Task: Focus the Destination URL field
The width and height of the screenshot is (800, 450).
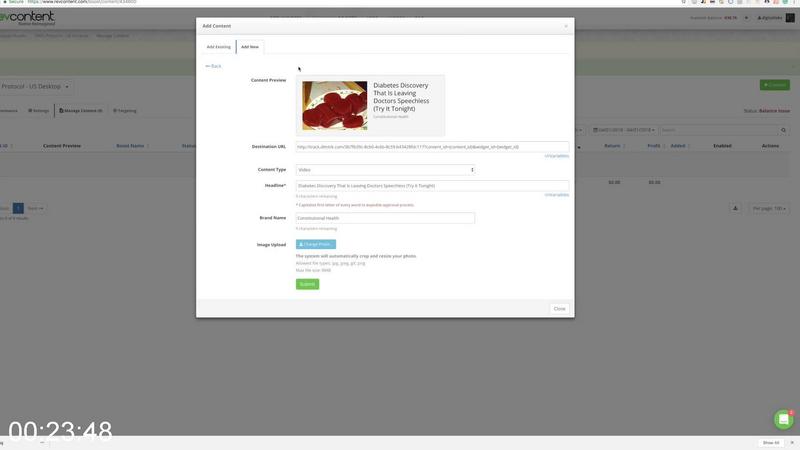Action: 432,147
